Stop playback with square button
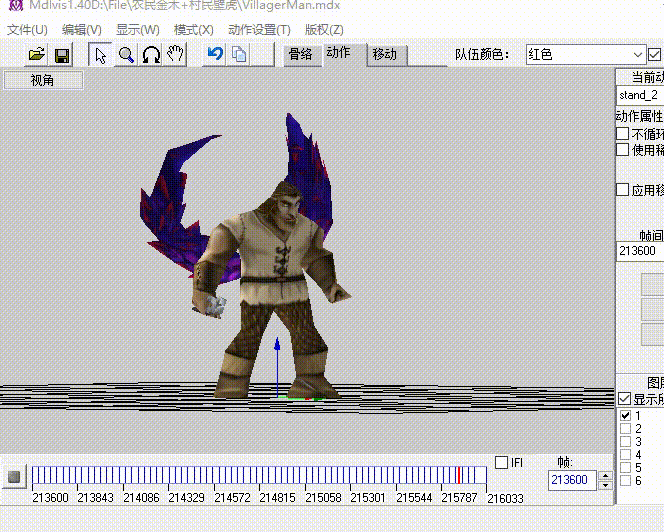 14,477
